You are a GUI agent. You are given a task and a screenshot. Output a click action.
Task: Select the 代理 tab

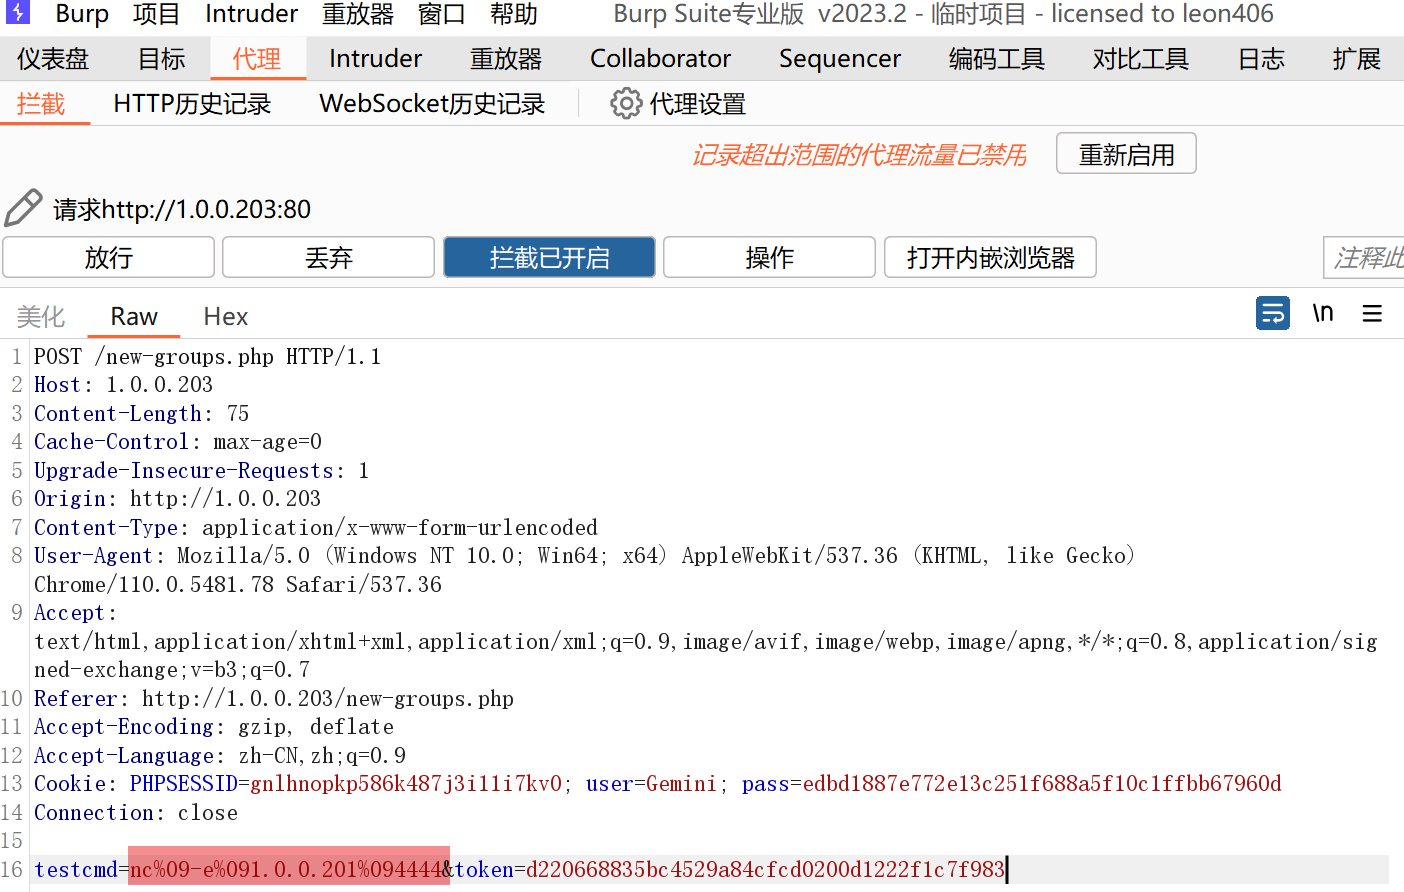click(257, 59)
